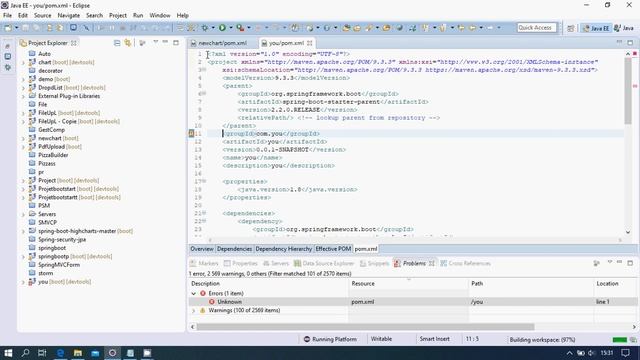Select the PizzaBuilder project

click(x=53, y=155)
